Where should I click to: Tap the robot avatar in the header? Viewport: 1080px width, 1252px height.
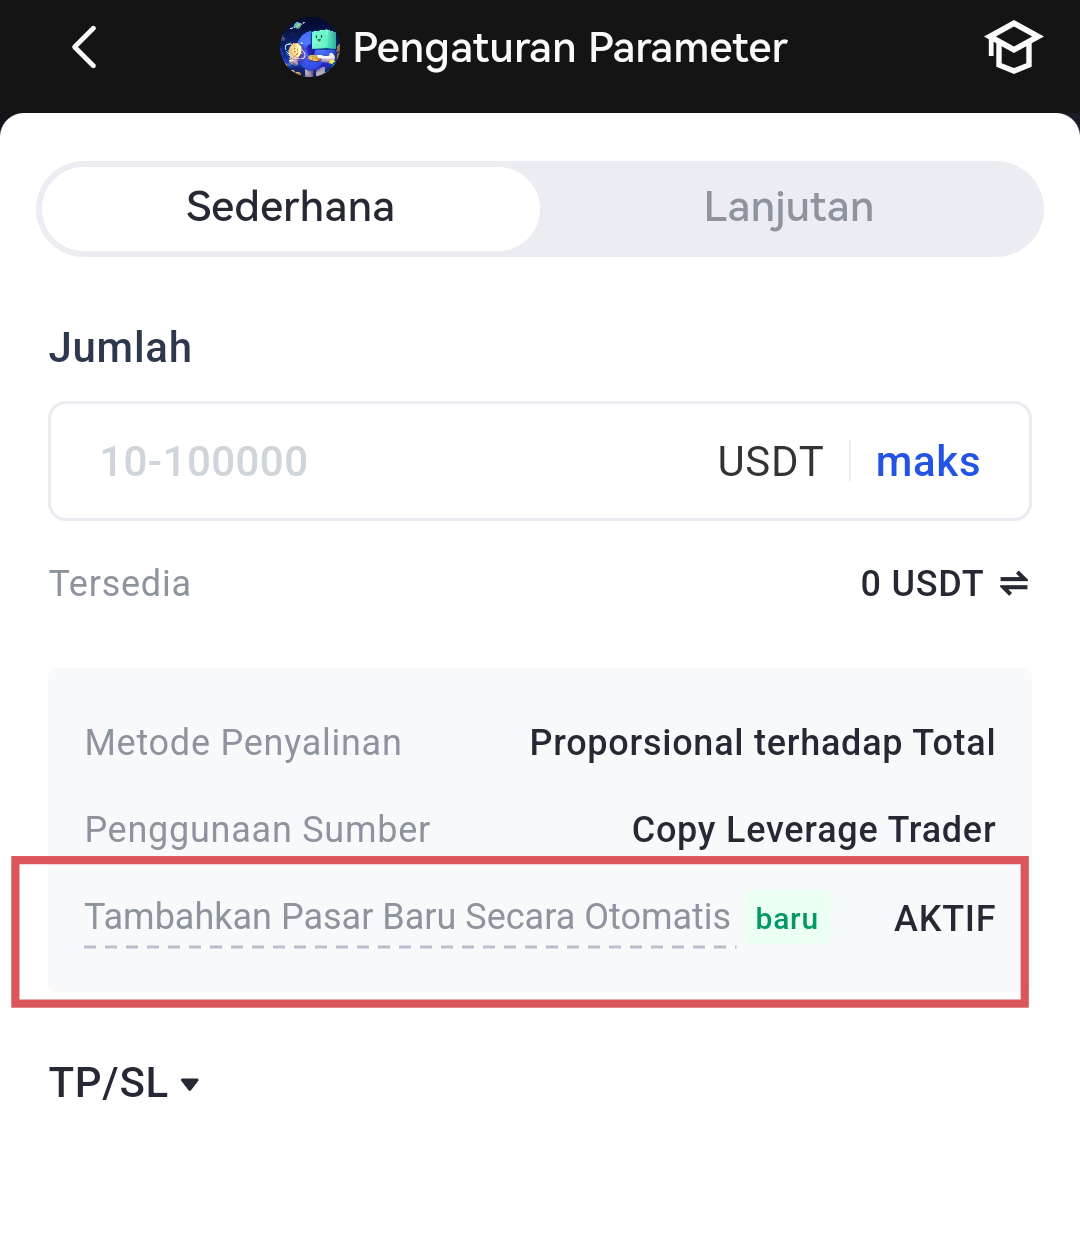click(310, 48)
